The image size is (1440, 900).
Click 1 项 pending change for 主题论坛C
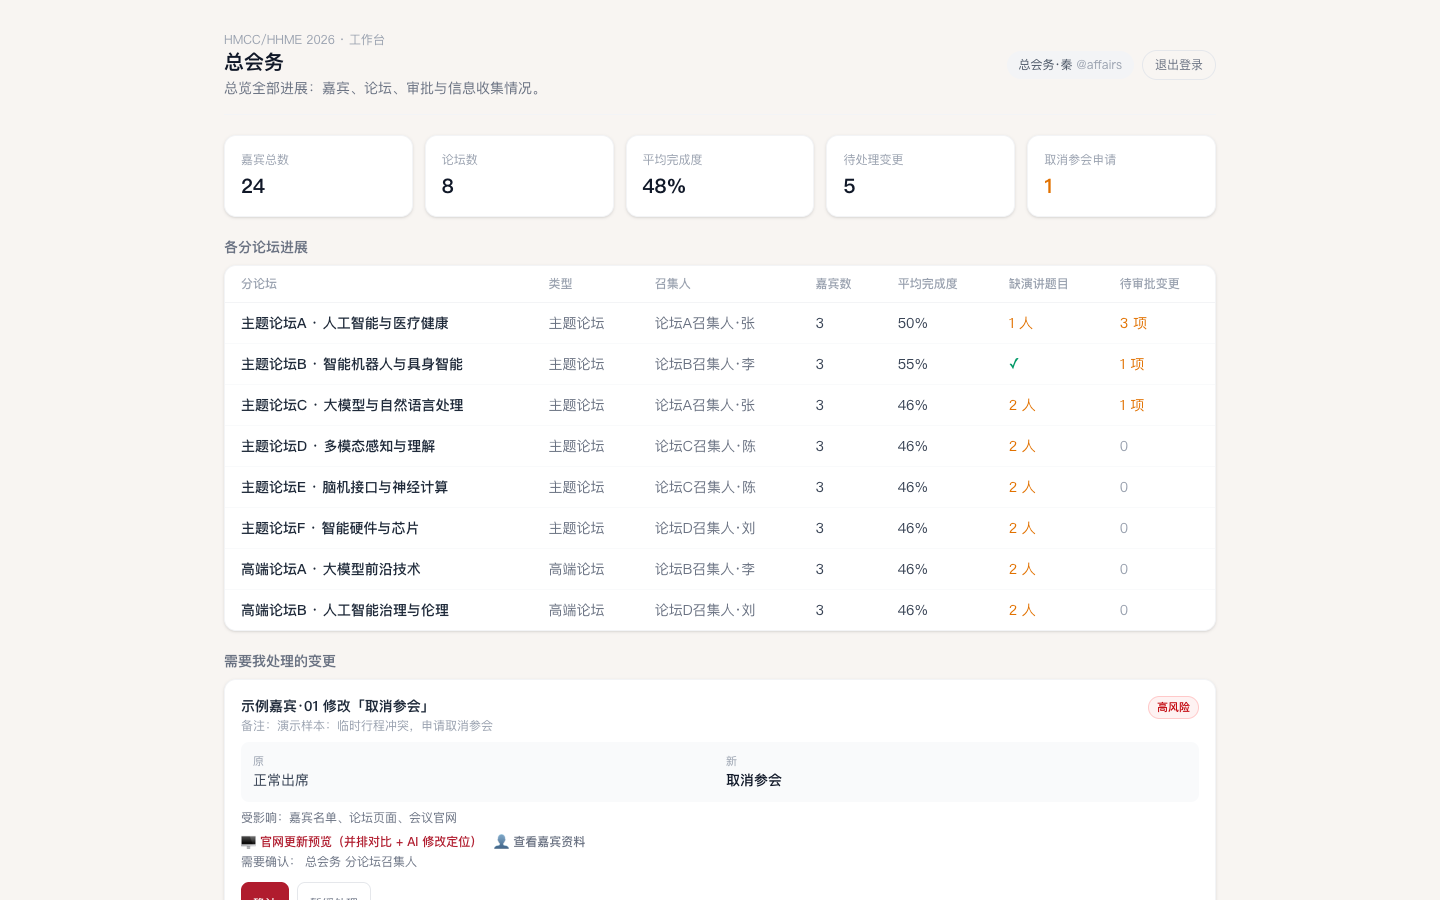tap(1132, 405)
